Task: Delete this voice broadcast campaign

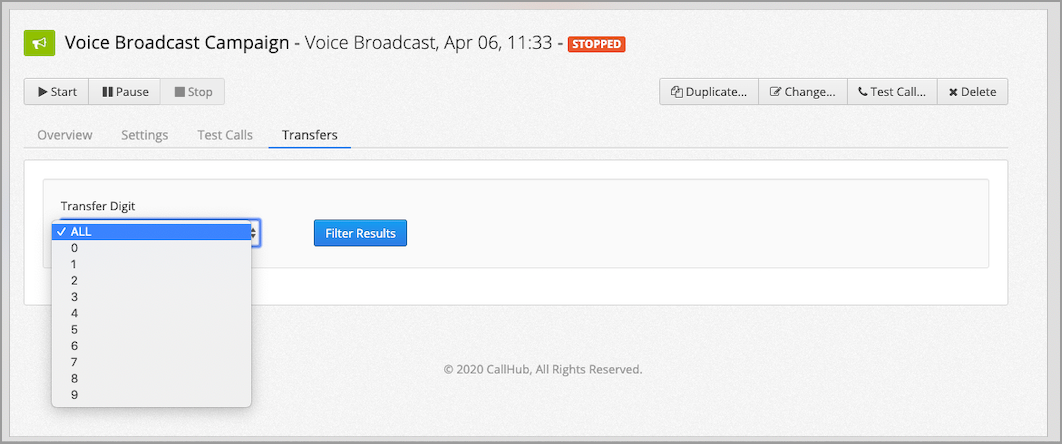Action: pyautogui.click(x=973, y=92)
